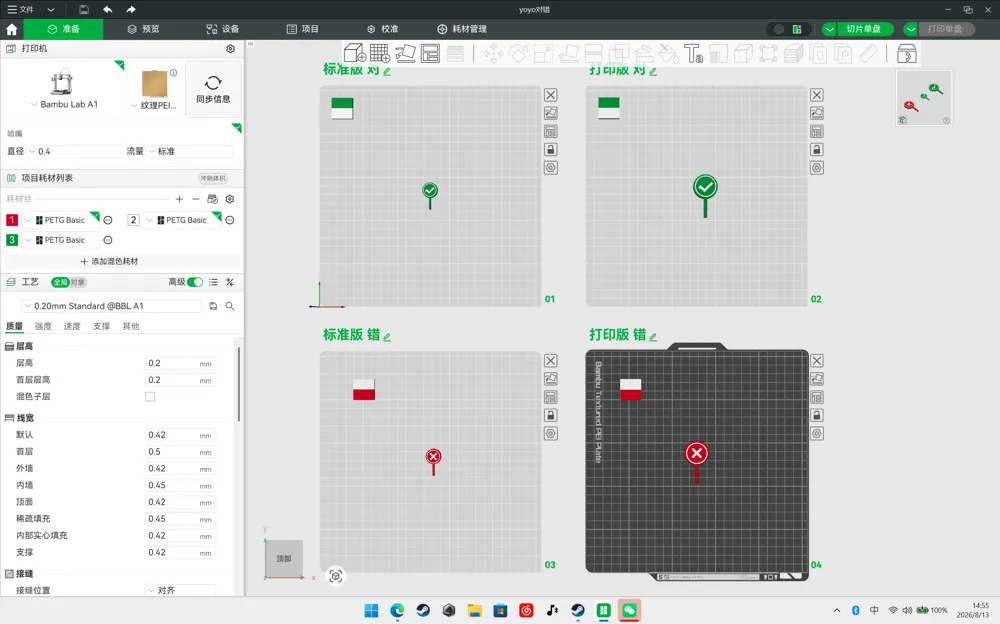Remove plate 01 with X icon
This screenshot has height=624, width=1000.
[550, 95]
